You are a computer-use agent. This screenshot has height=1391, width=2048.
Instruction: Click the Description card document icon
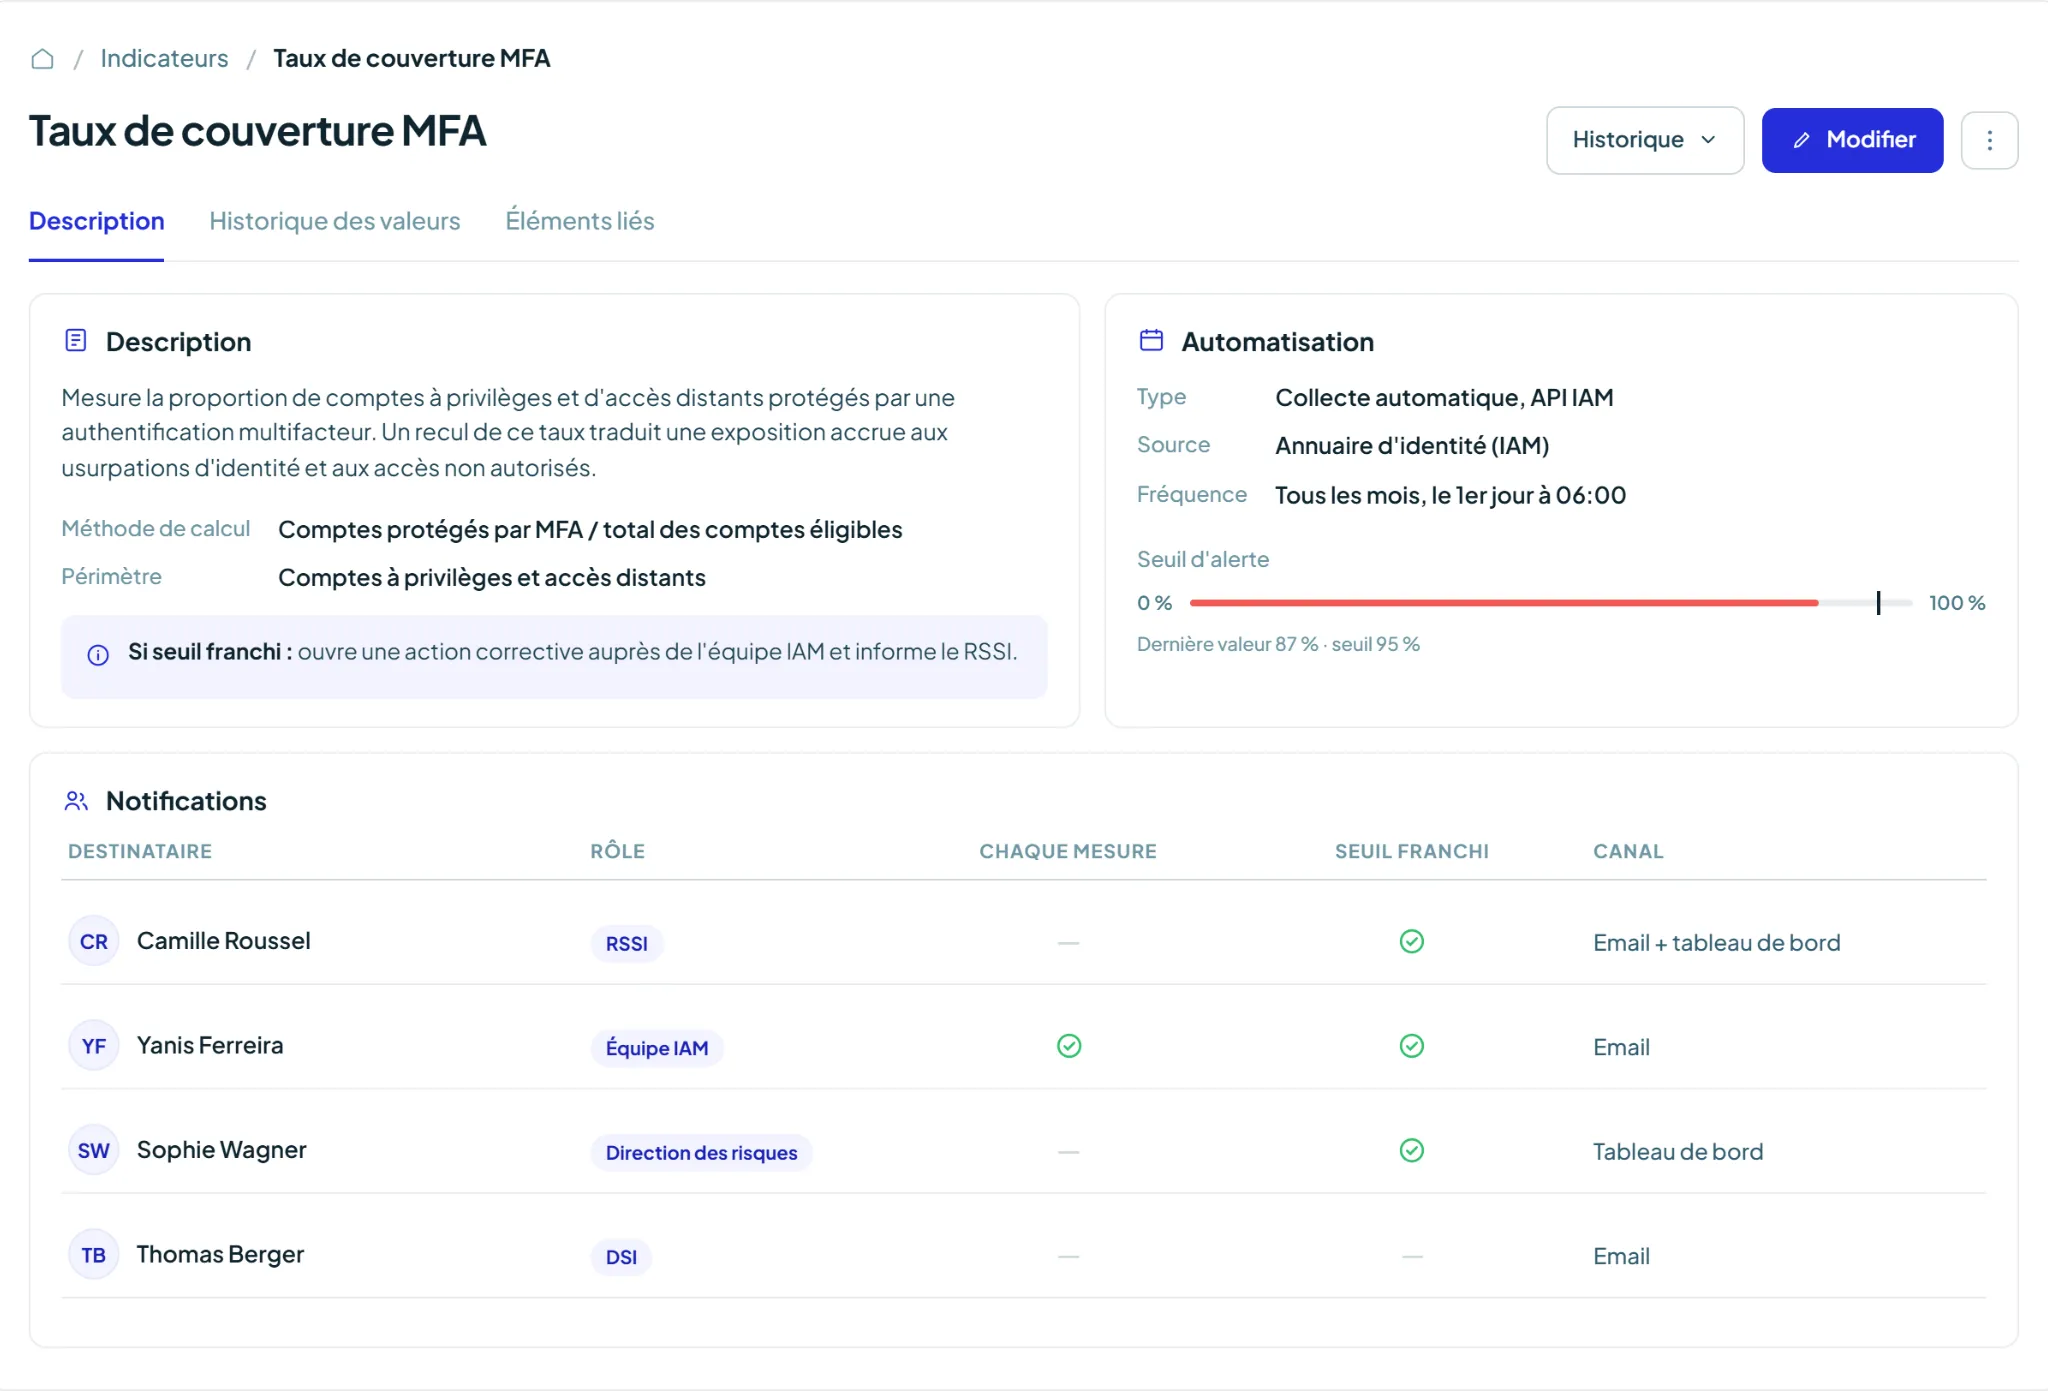pyautogui.click(x=76, y=341)
